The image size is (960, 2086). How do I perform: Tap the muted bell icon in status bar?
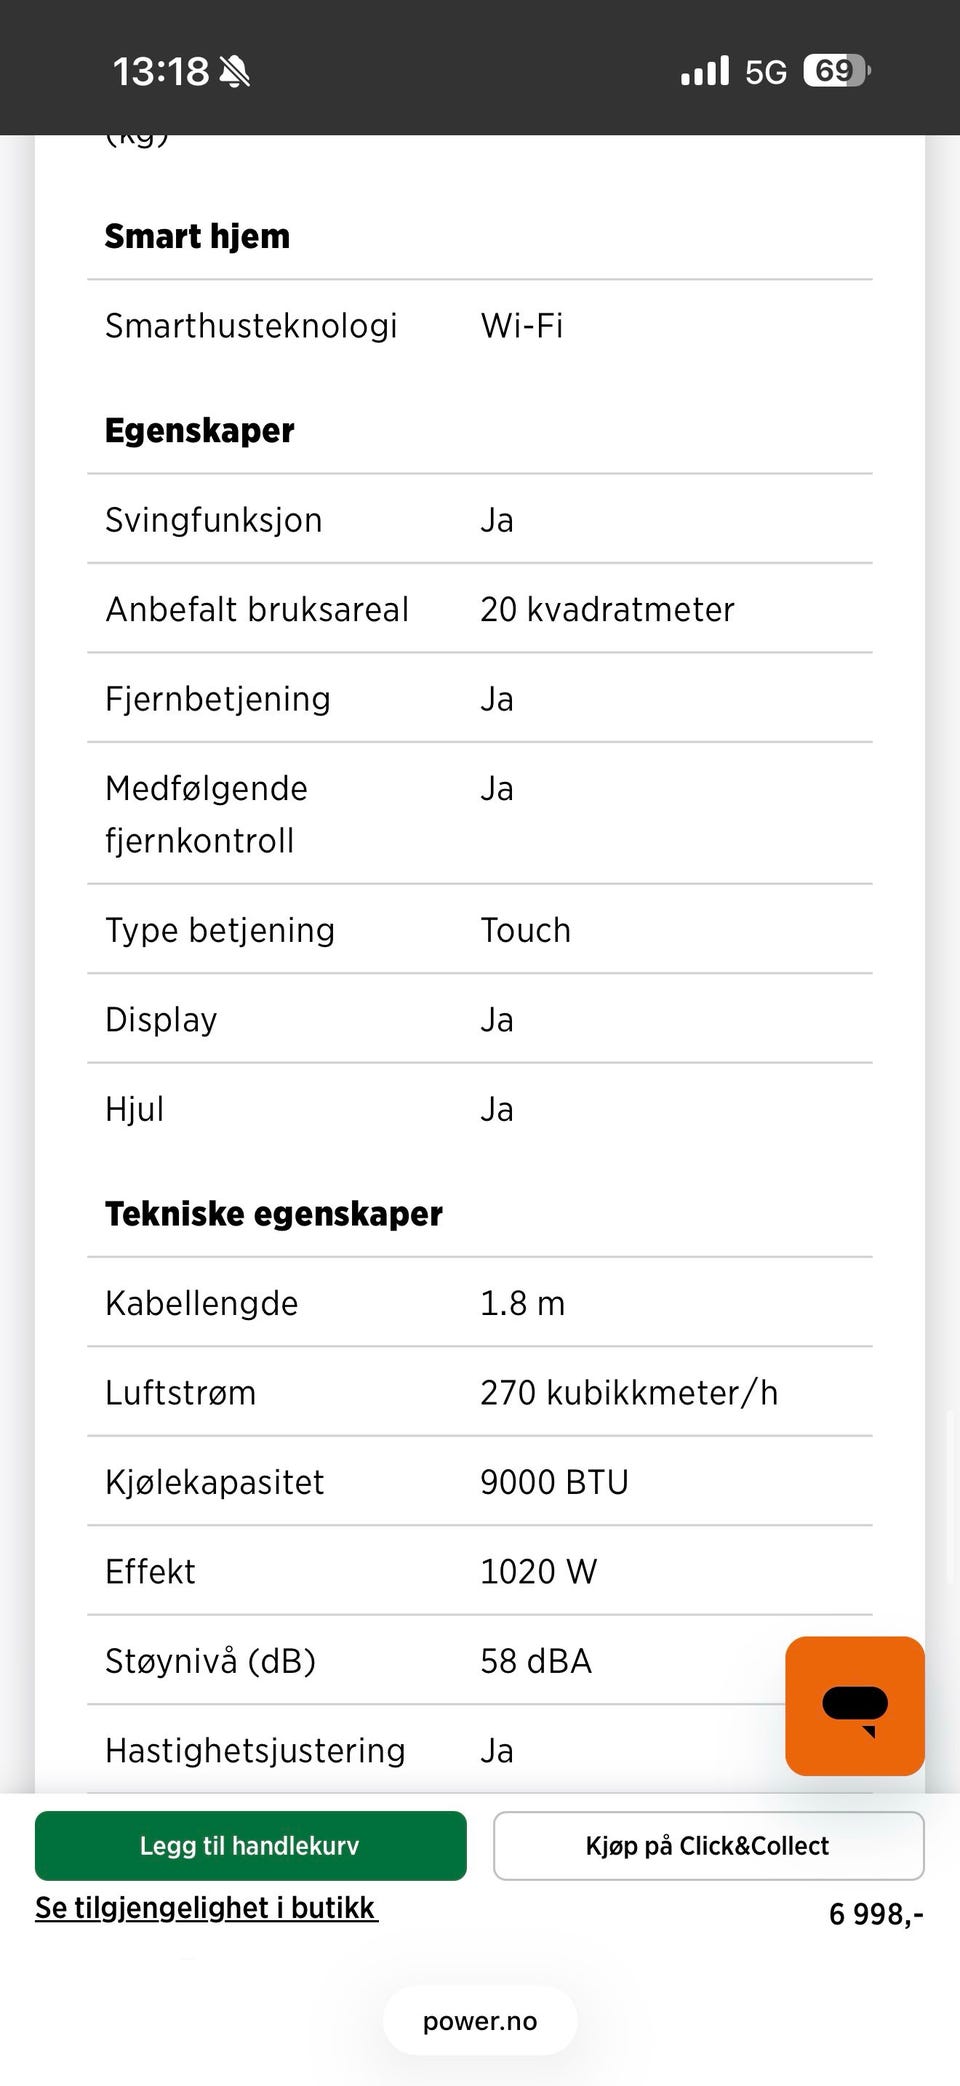pos(235,71)
